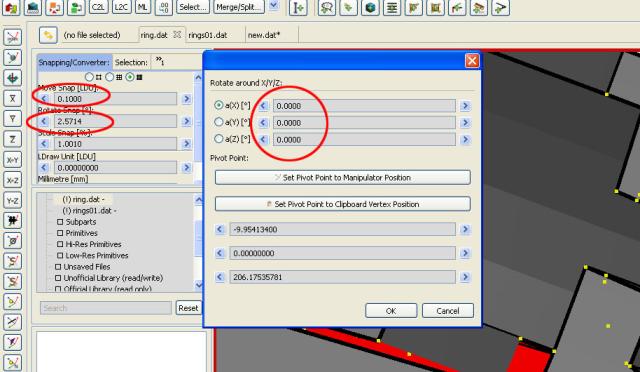Click the rightmost top toolbar icon
This screenshot has width=640, height=372.
tap(500, 7)
